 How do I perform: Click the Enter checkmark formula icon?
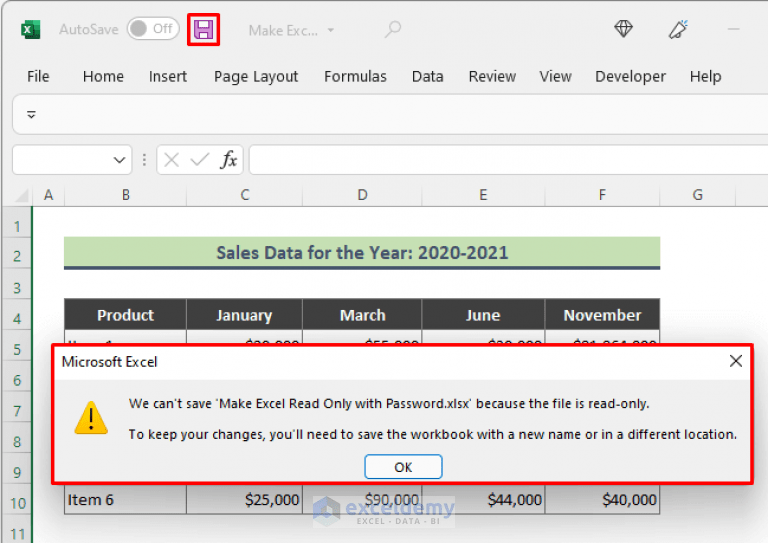(200, 160)
